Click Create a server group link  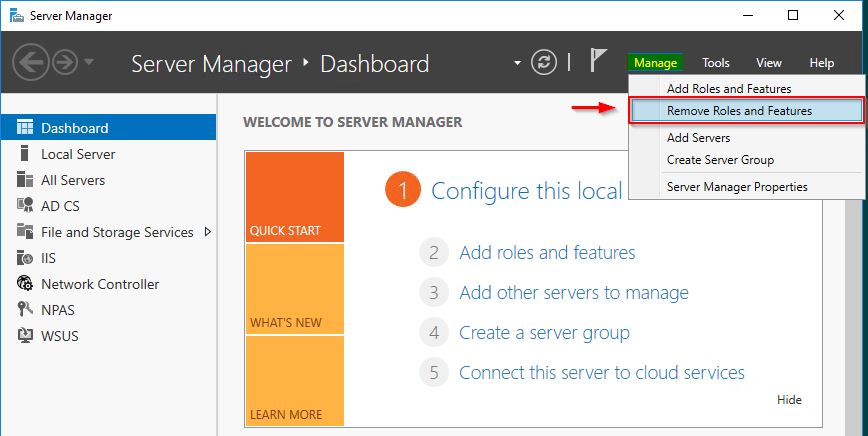pos(544,333)
